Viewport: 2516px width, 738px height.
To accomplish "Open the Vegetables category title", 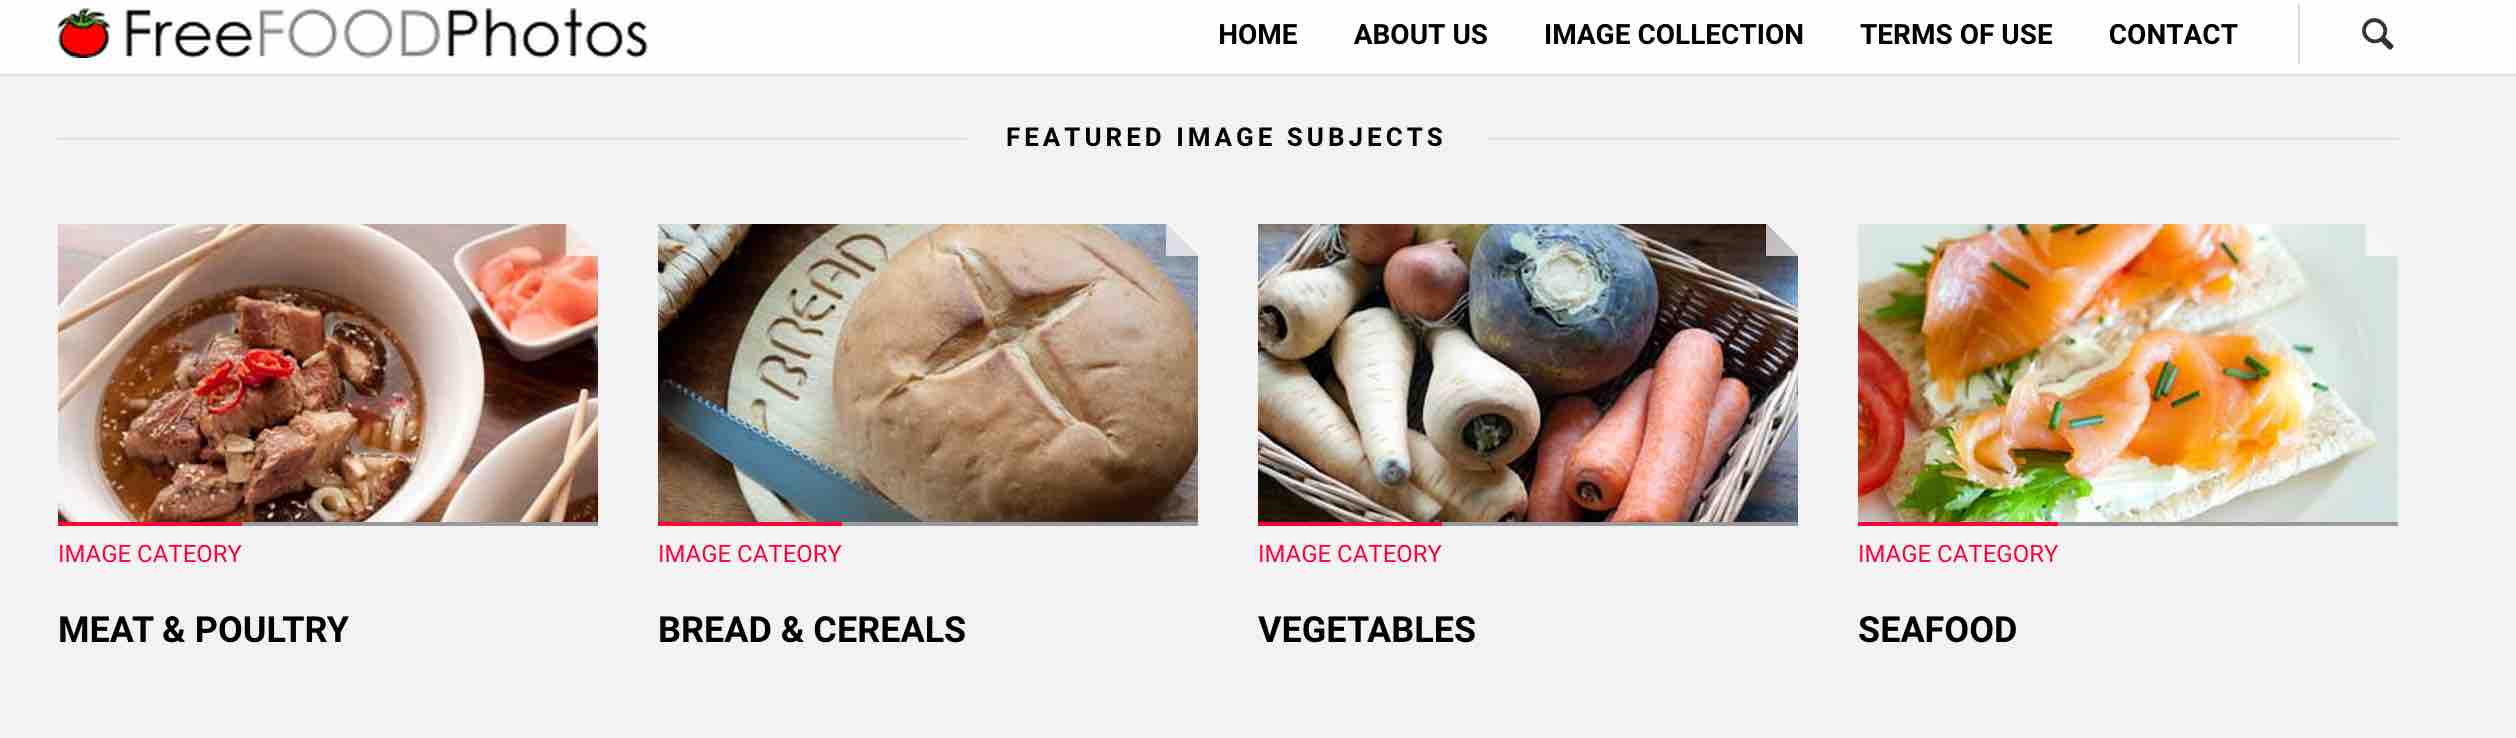I will [x=1367, y=630].
